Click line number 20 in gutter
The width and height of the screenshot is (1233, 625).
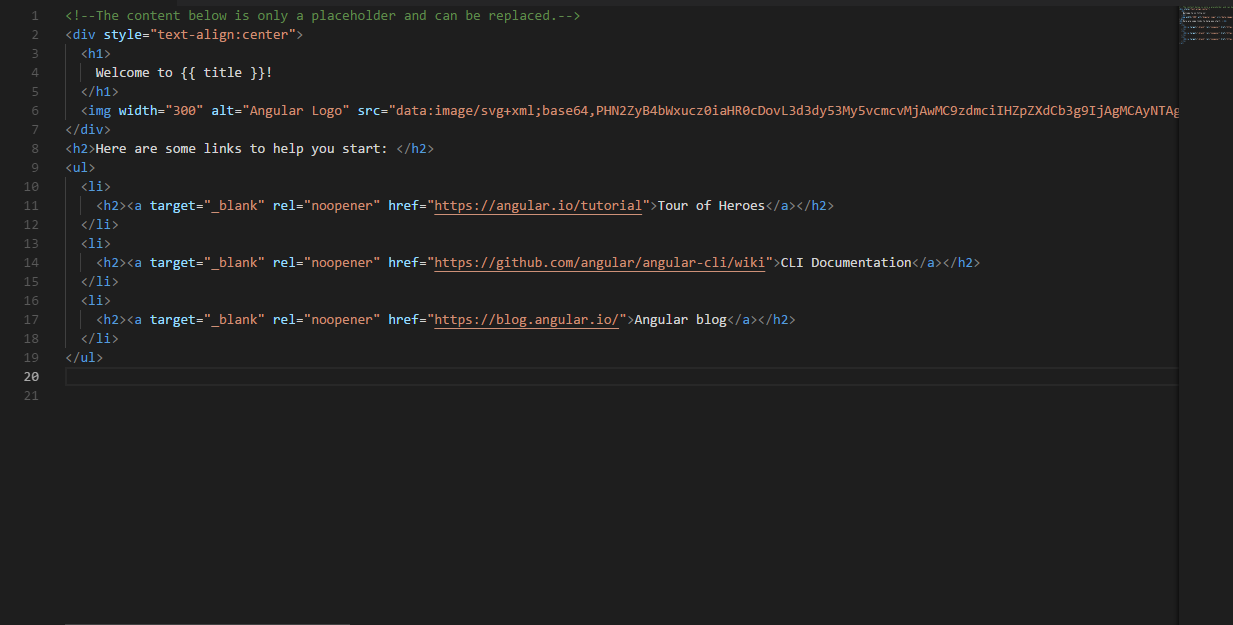click(x=31, y=377)
